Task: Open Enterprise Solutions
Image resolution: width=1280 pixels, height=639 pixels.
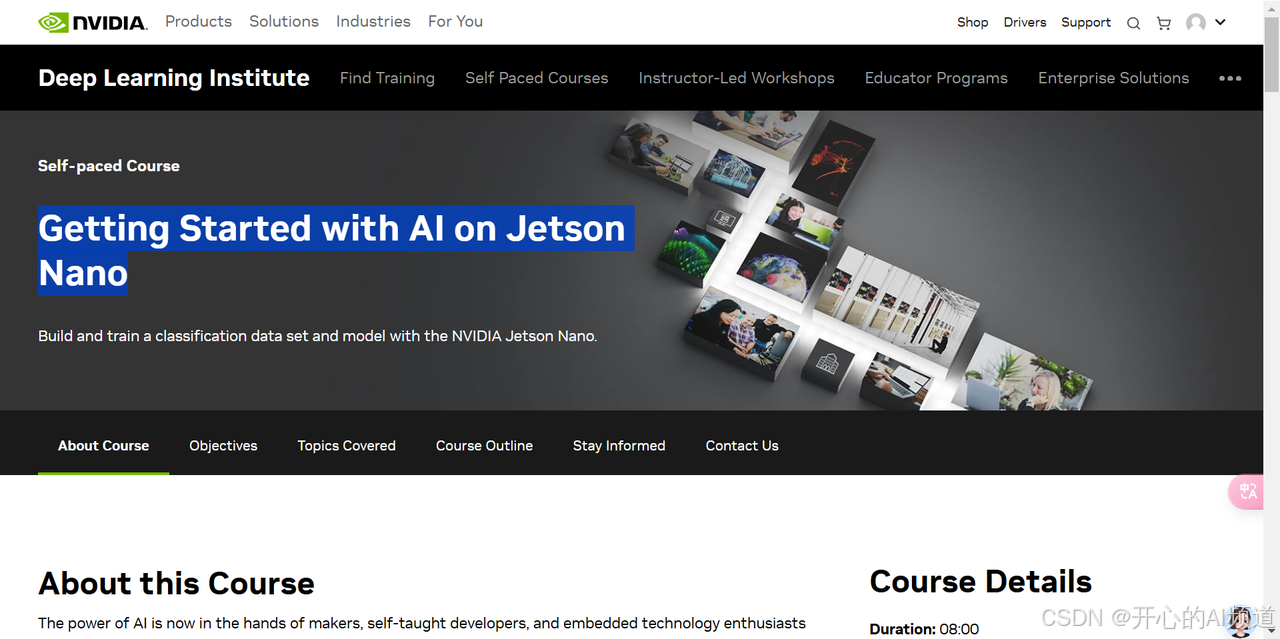Action: [x=1113, y=78]
